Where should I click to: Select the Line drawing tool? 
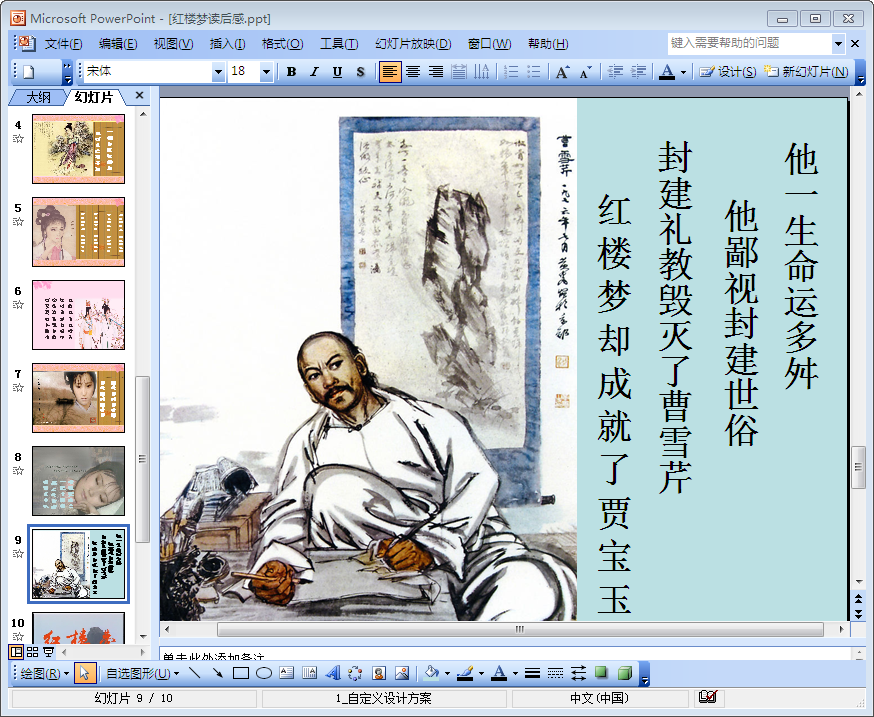195,673
